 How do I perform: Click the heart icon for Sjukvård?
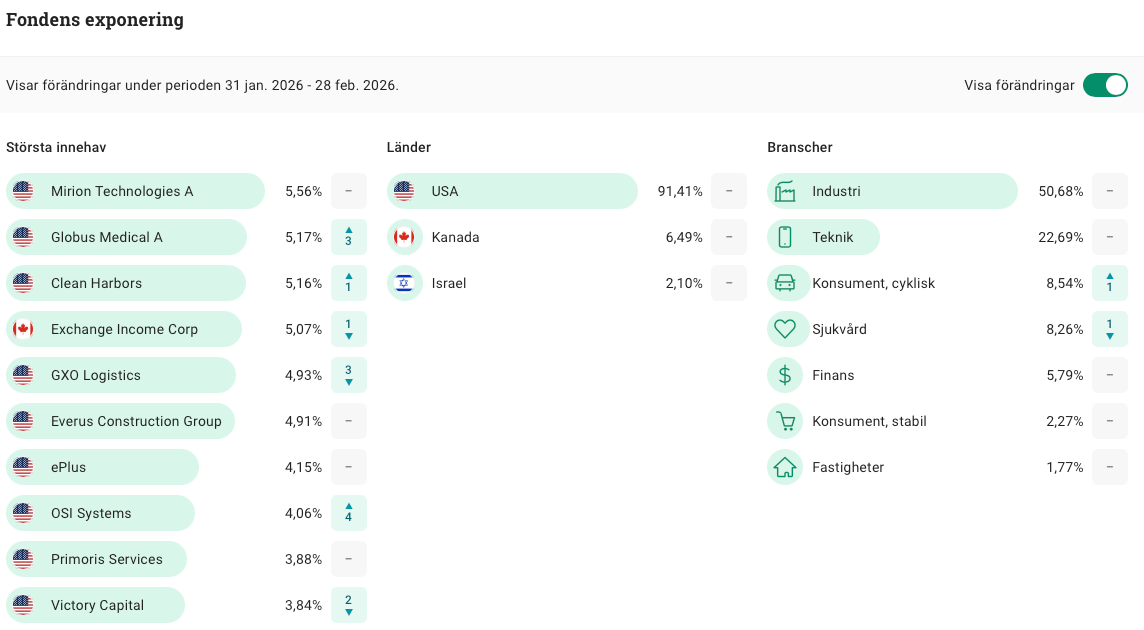point(785,329)
